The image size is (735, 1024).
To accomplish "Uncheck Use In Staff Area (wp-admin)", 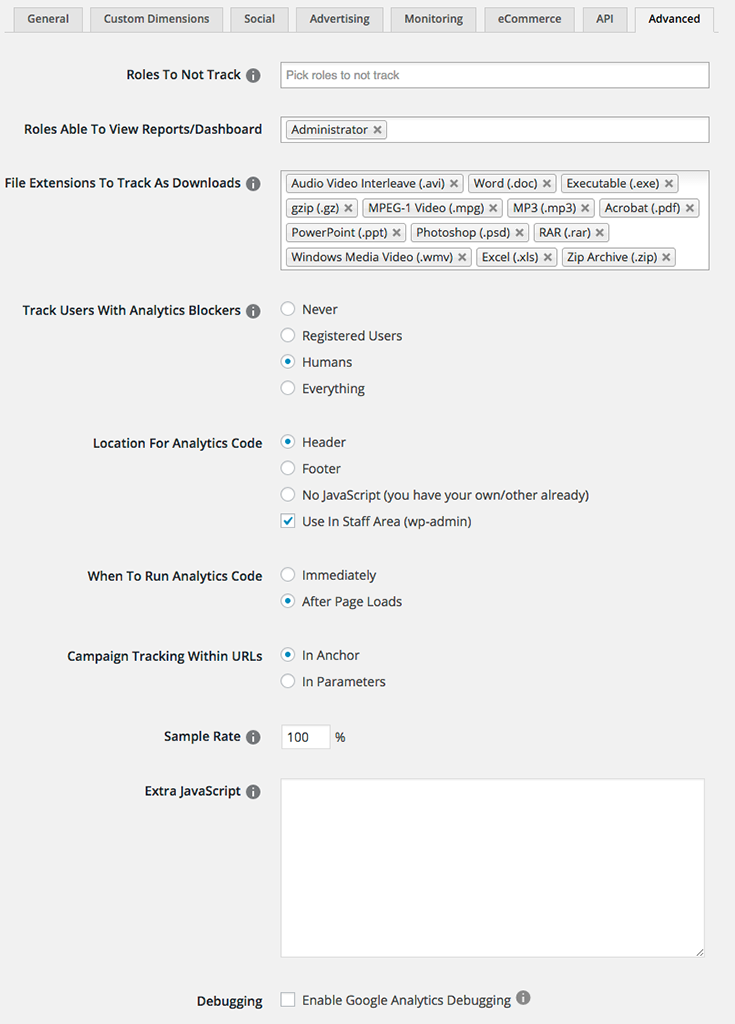I will click(288, 521).
